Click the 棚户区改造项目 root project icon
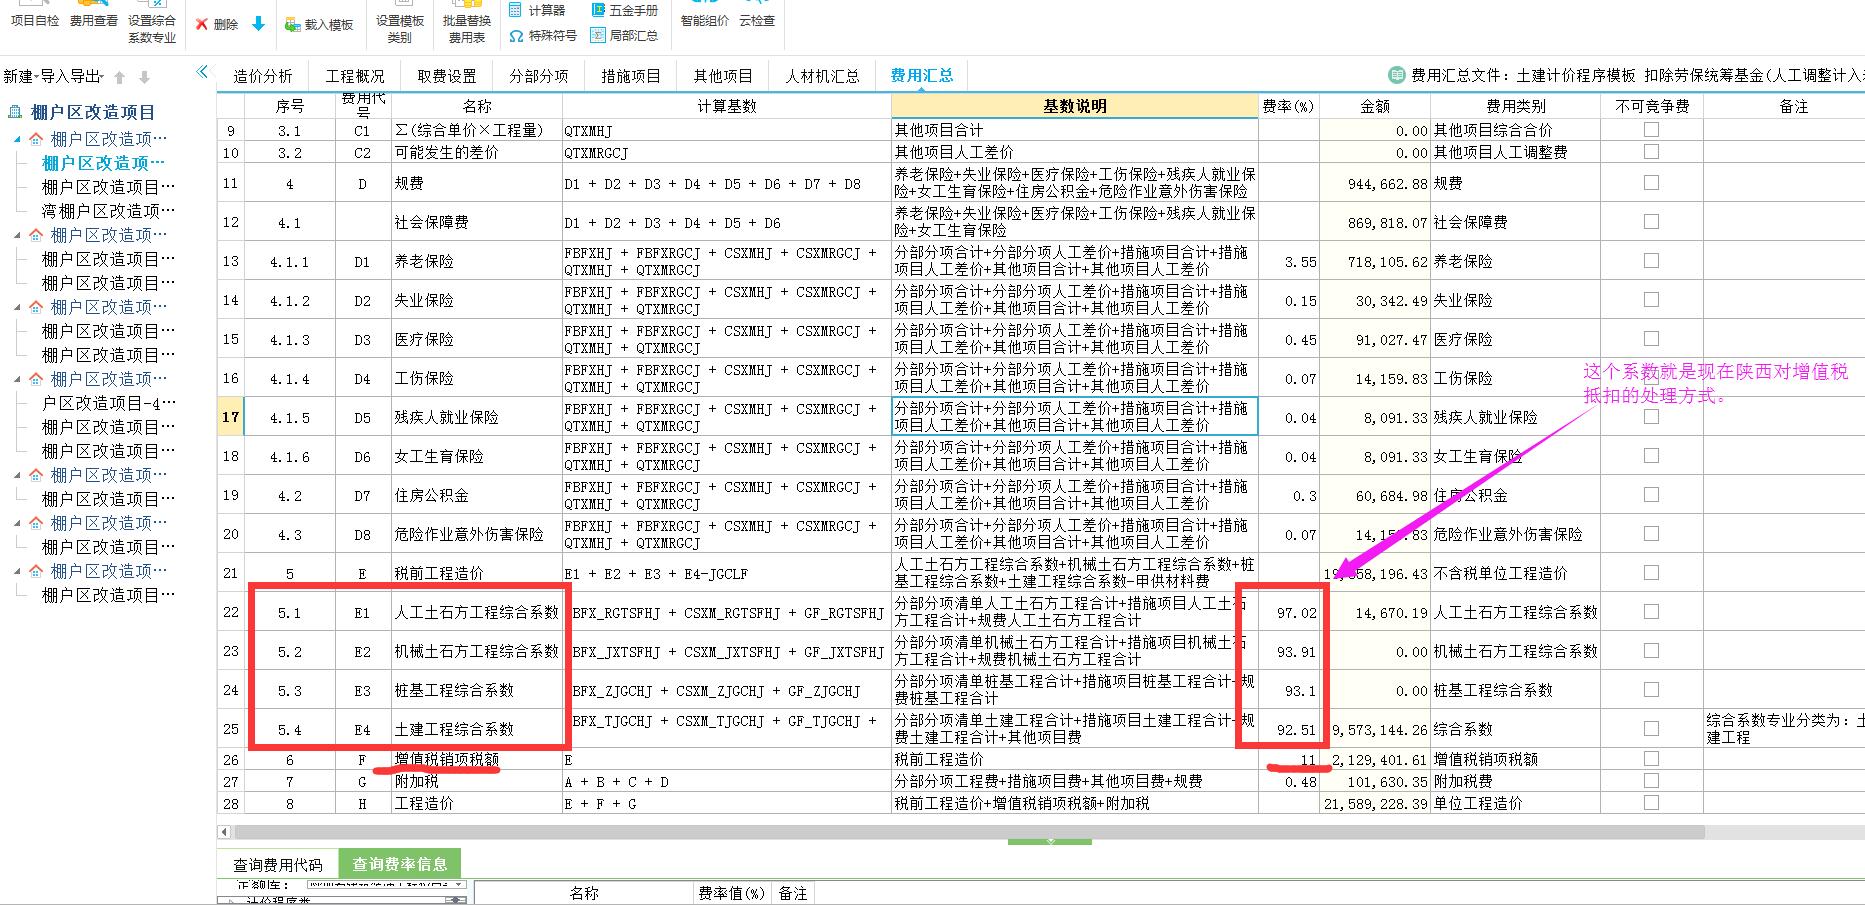The image size is (1865, 905). click(x=15, y=112)
